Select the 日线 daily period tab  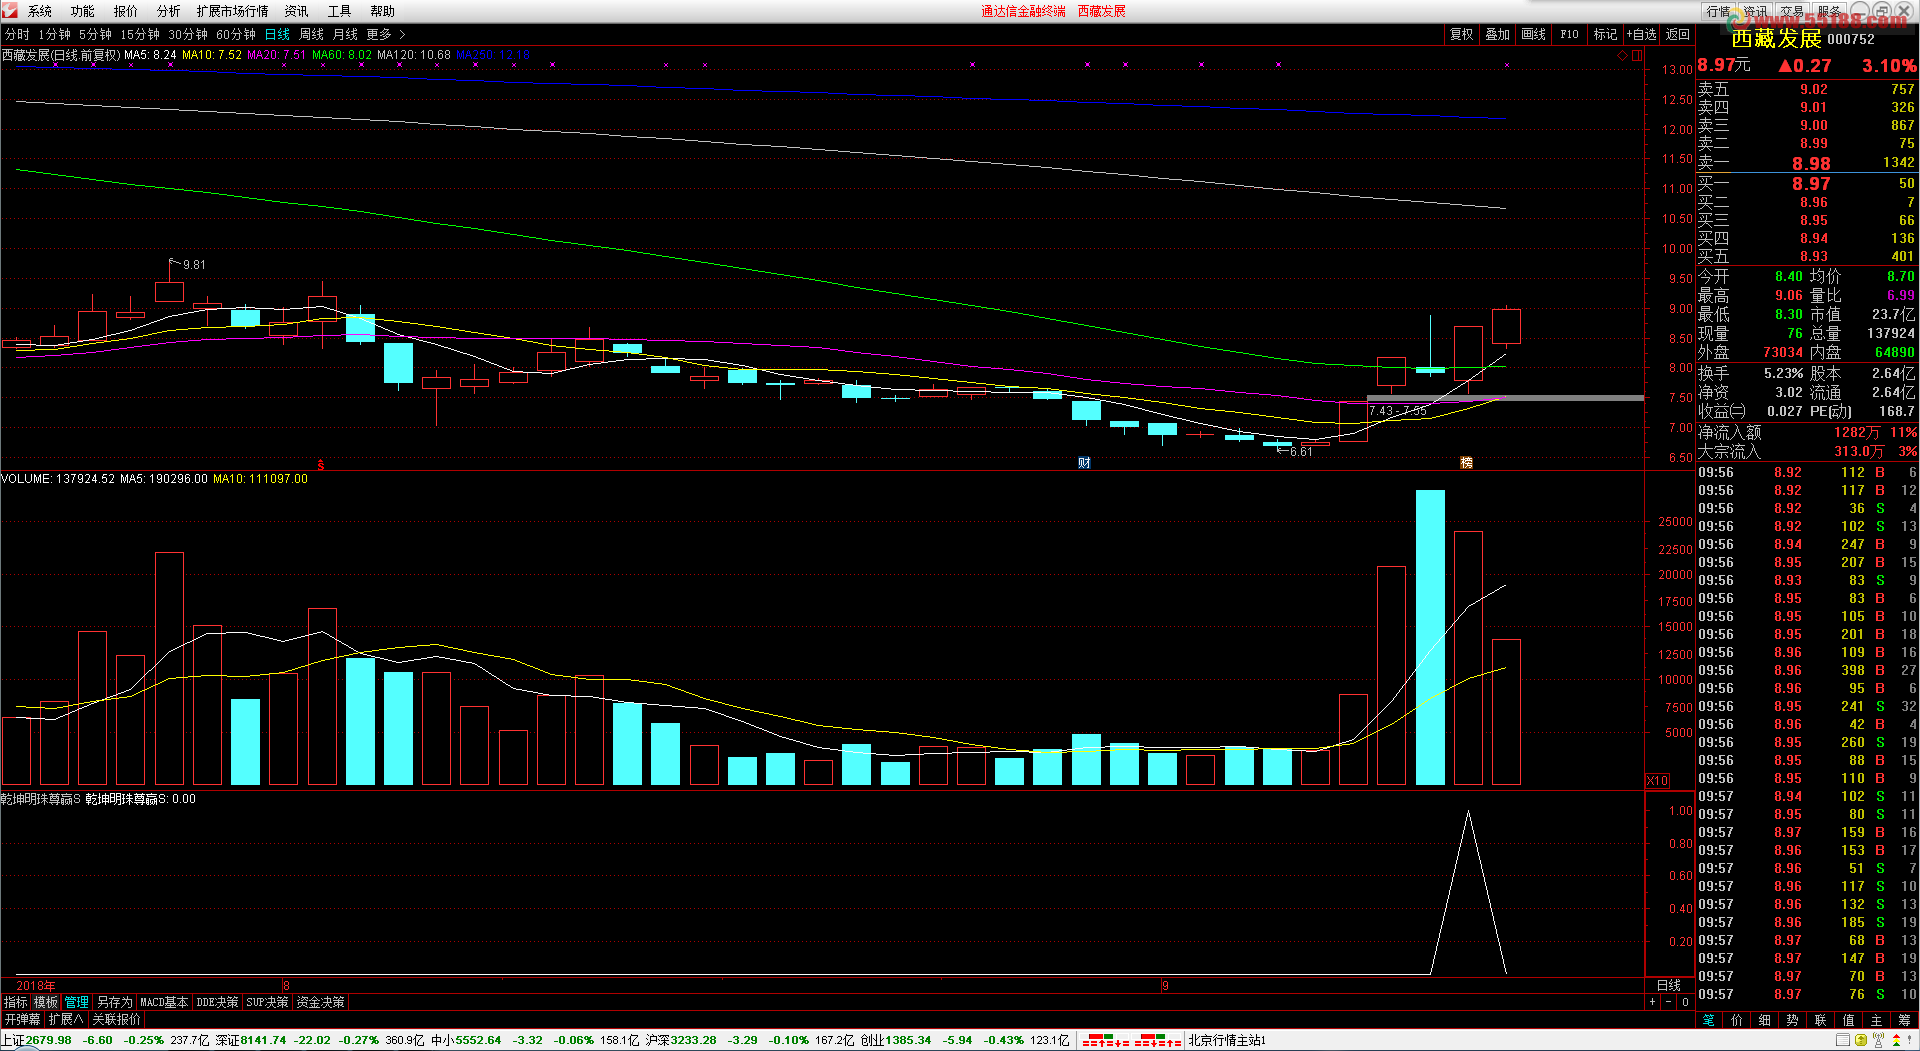pos(277,34)
